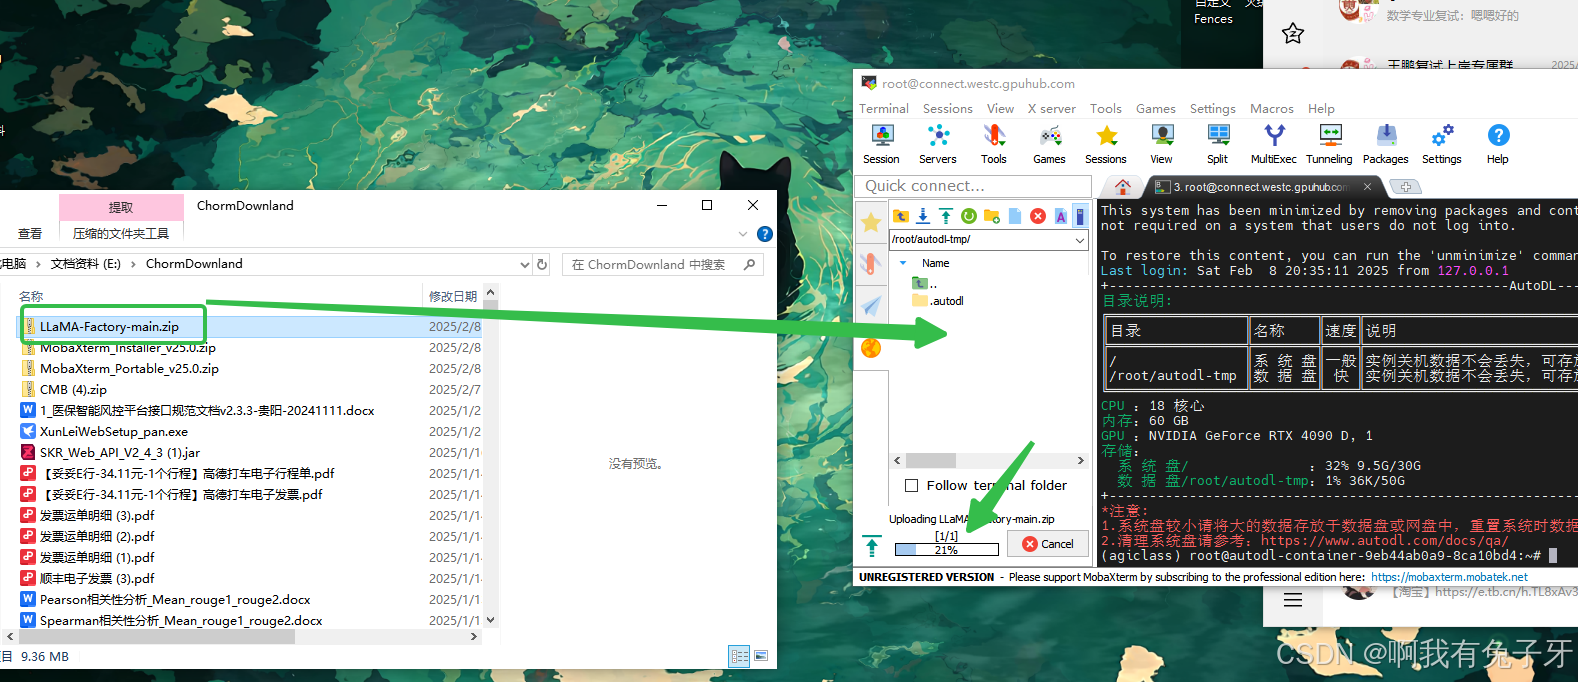Click the star icon in background window
Image resolution: width=1578 pixels, height=682 pixels.
[1293, 33]
